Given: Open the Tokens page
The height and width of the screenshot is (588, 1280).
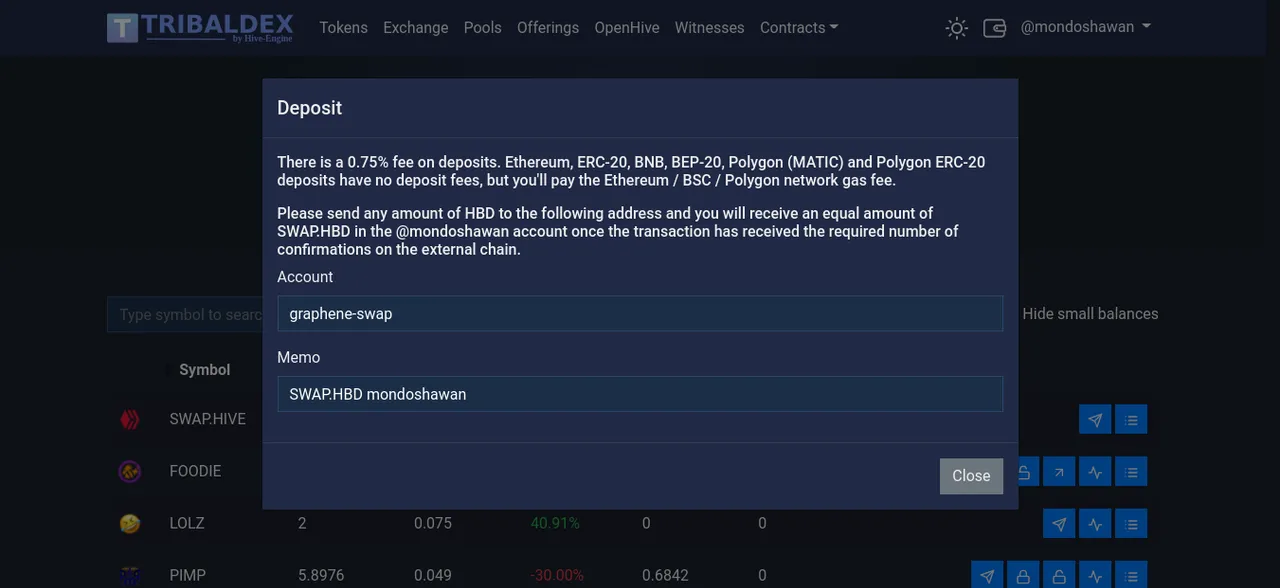Looking at the screenshot, I should click(x=343, y=28).
